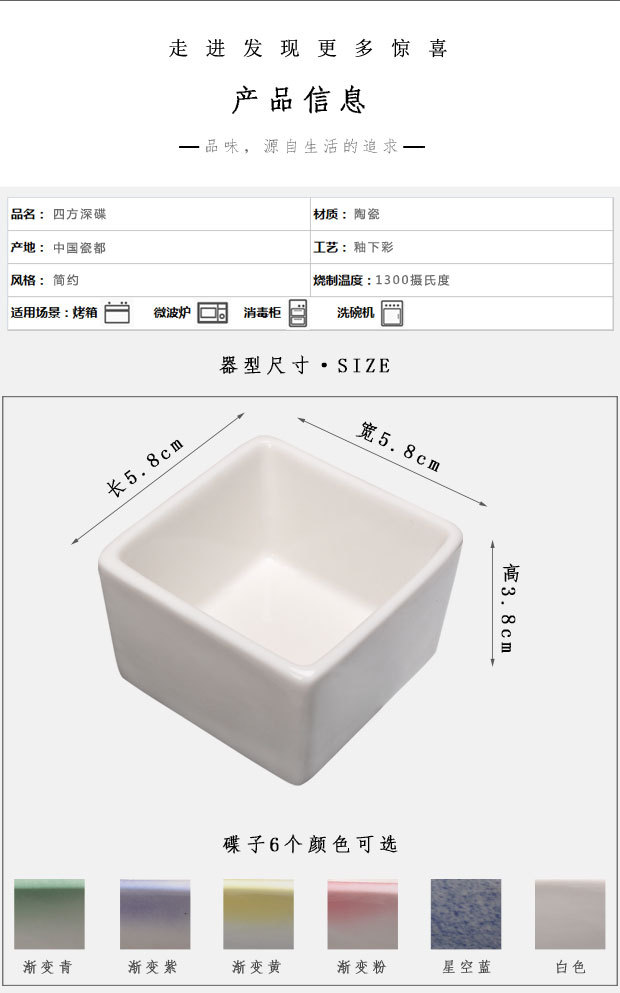Click the 烧制温度 1300摄氏度 cell
Viewport: 620px width, 993px height.
point(462,280)
